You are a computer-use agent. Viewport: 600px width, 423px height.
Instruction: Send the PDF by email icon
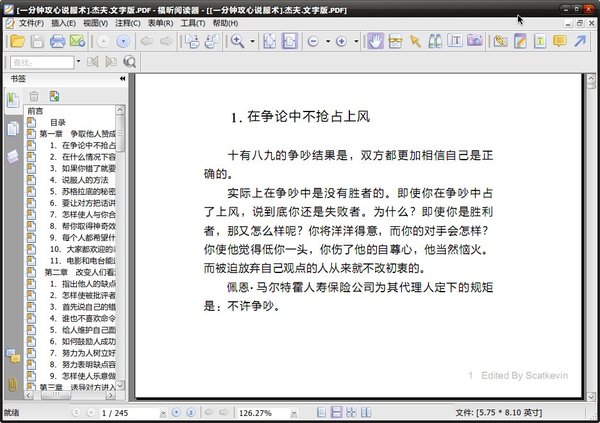tap(77, 41)
